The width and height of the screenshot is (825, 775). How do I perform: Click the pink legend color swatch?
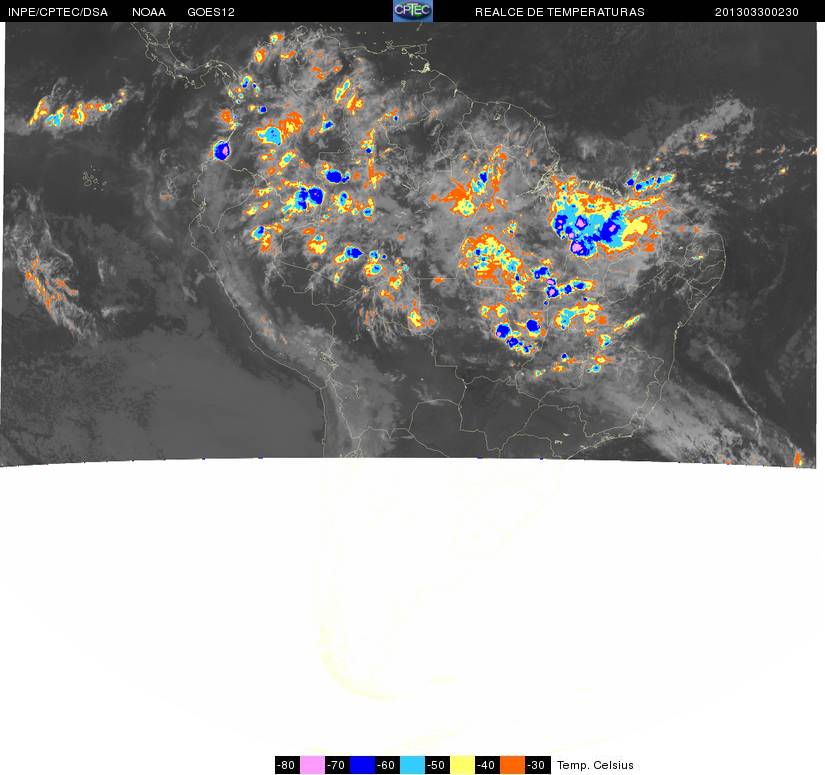click(313, 765)
